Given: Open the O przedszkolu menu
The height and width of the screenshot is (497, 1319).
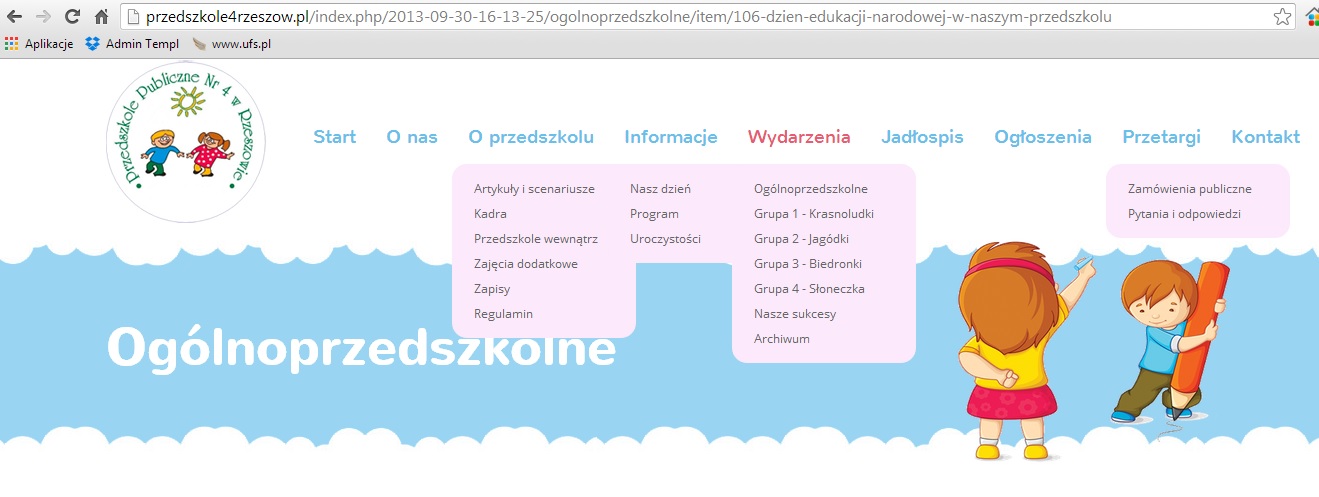Looking at the screenshot, I should coord(531,137).
